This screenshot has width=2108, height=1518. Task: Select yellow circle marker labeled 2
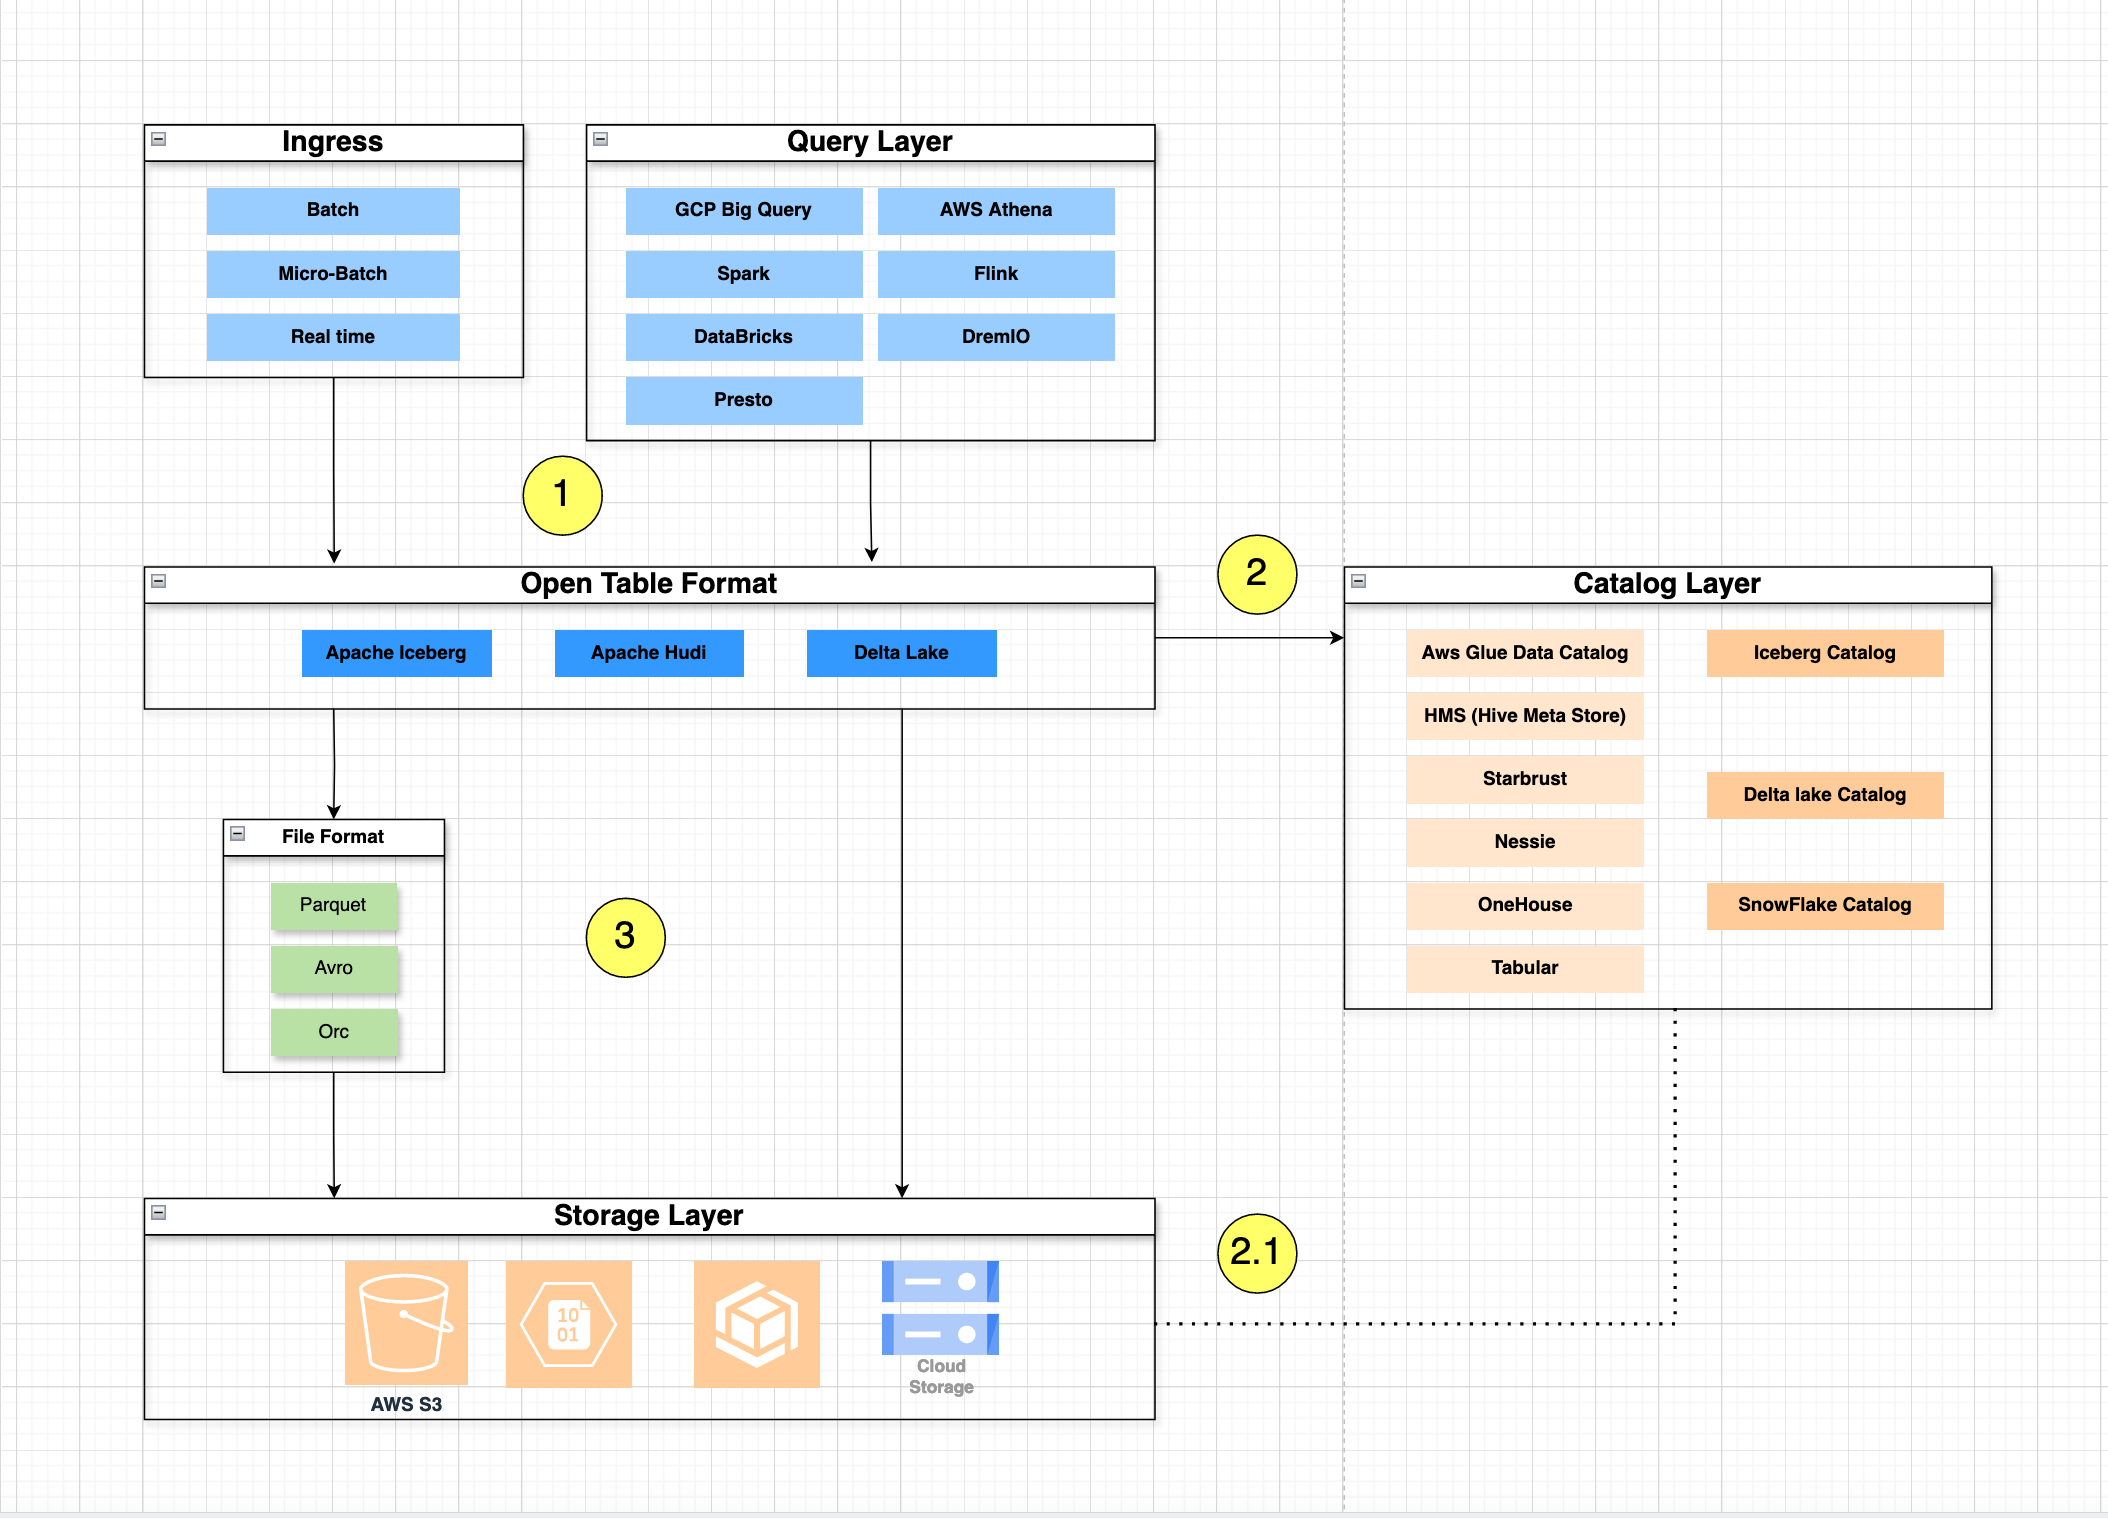1257,574
